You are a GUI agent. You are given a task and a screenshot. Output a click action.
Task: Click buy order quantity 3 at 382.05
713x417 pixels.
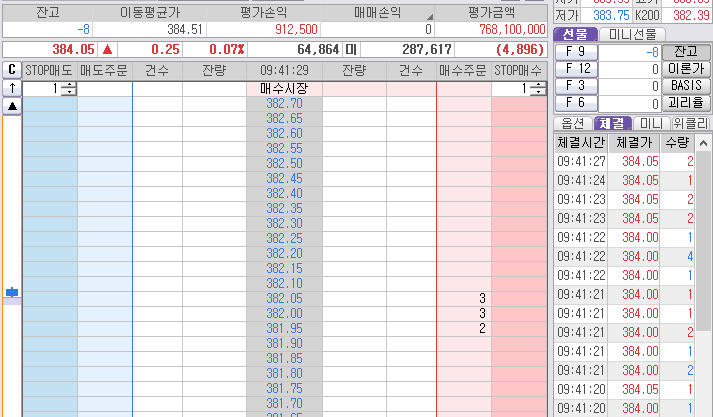[x=464, y=299]
